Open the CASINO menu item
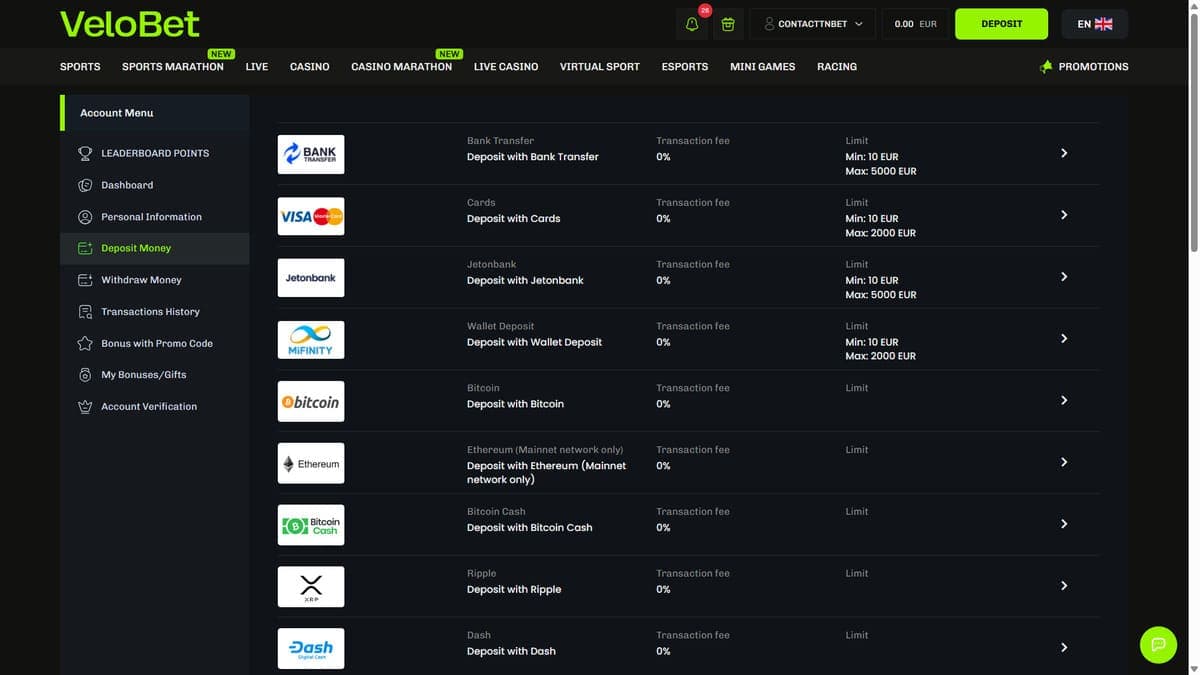 [x=310, y=67]
